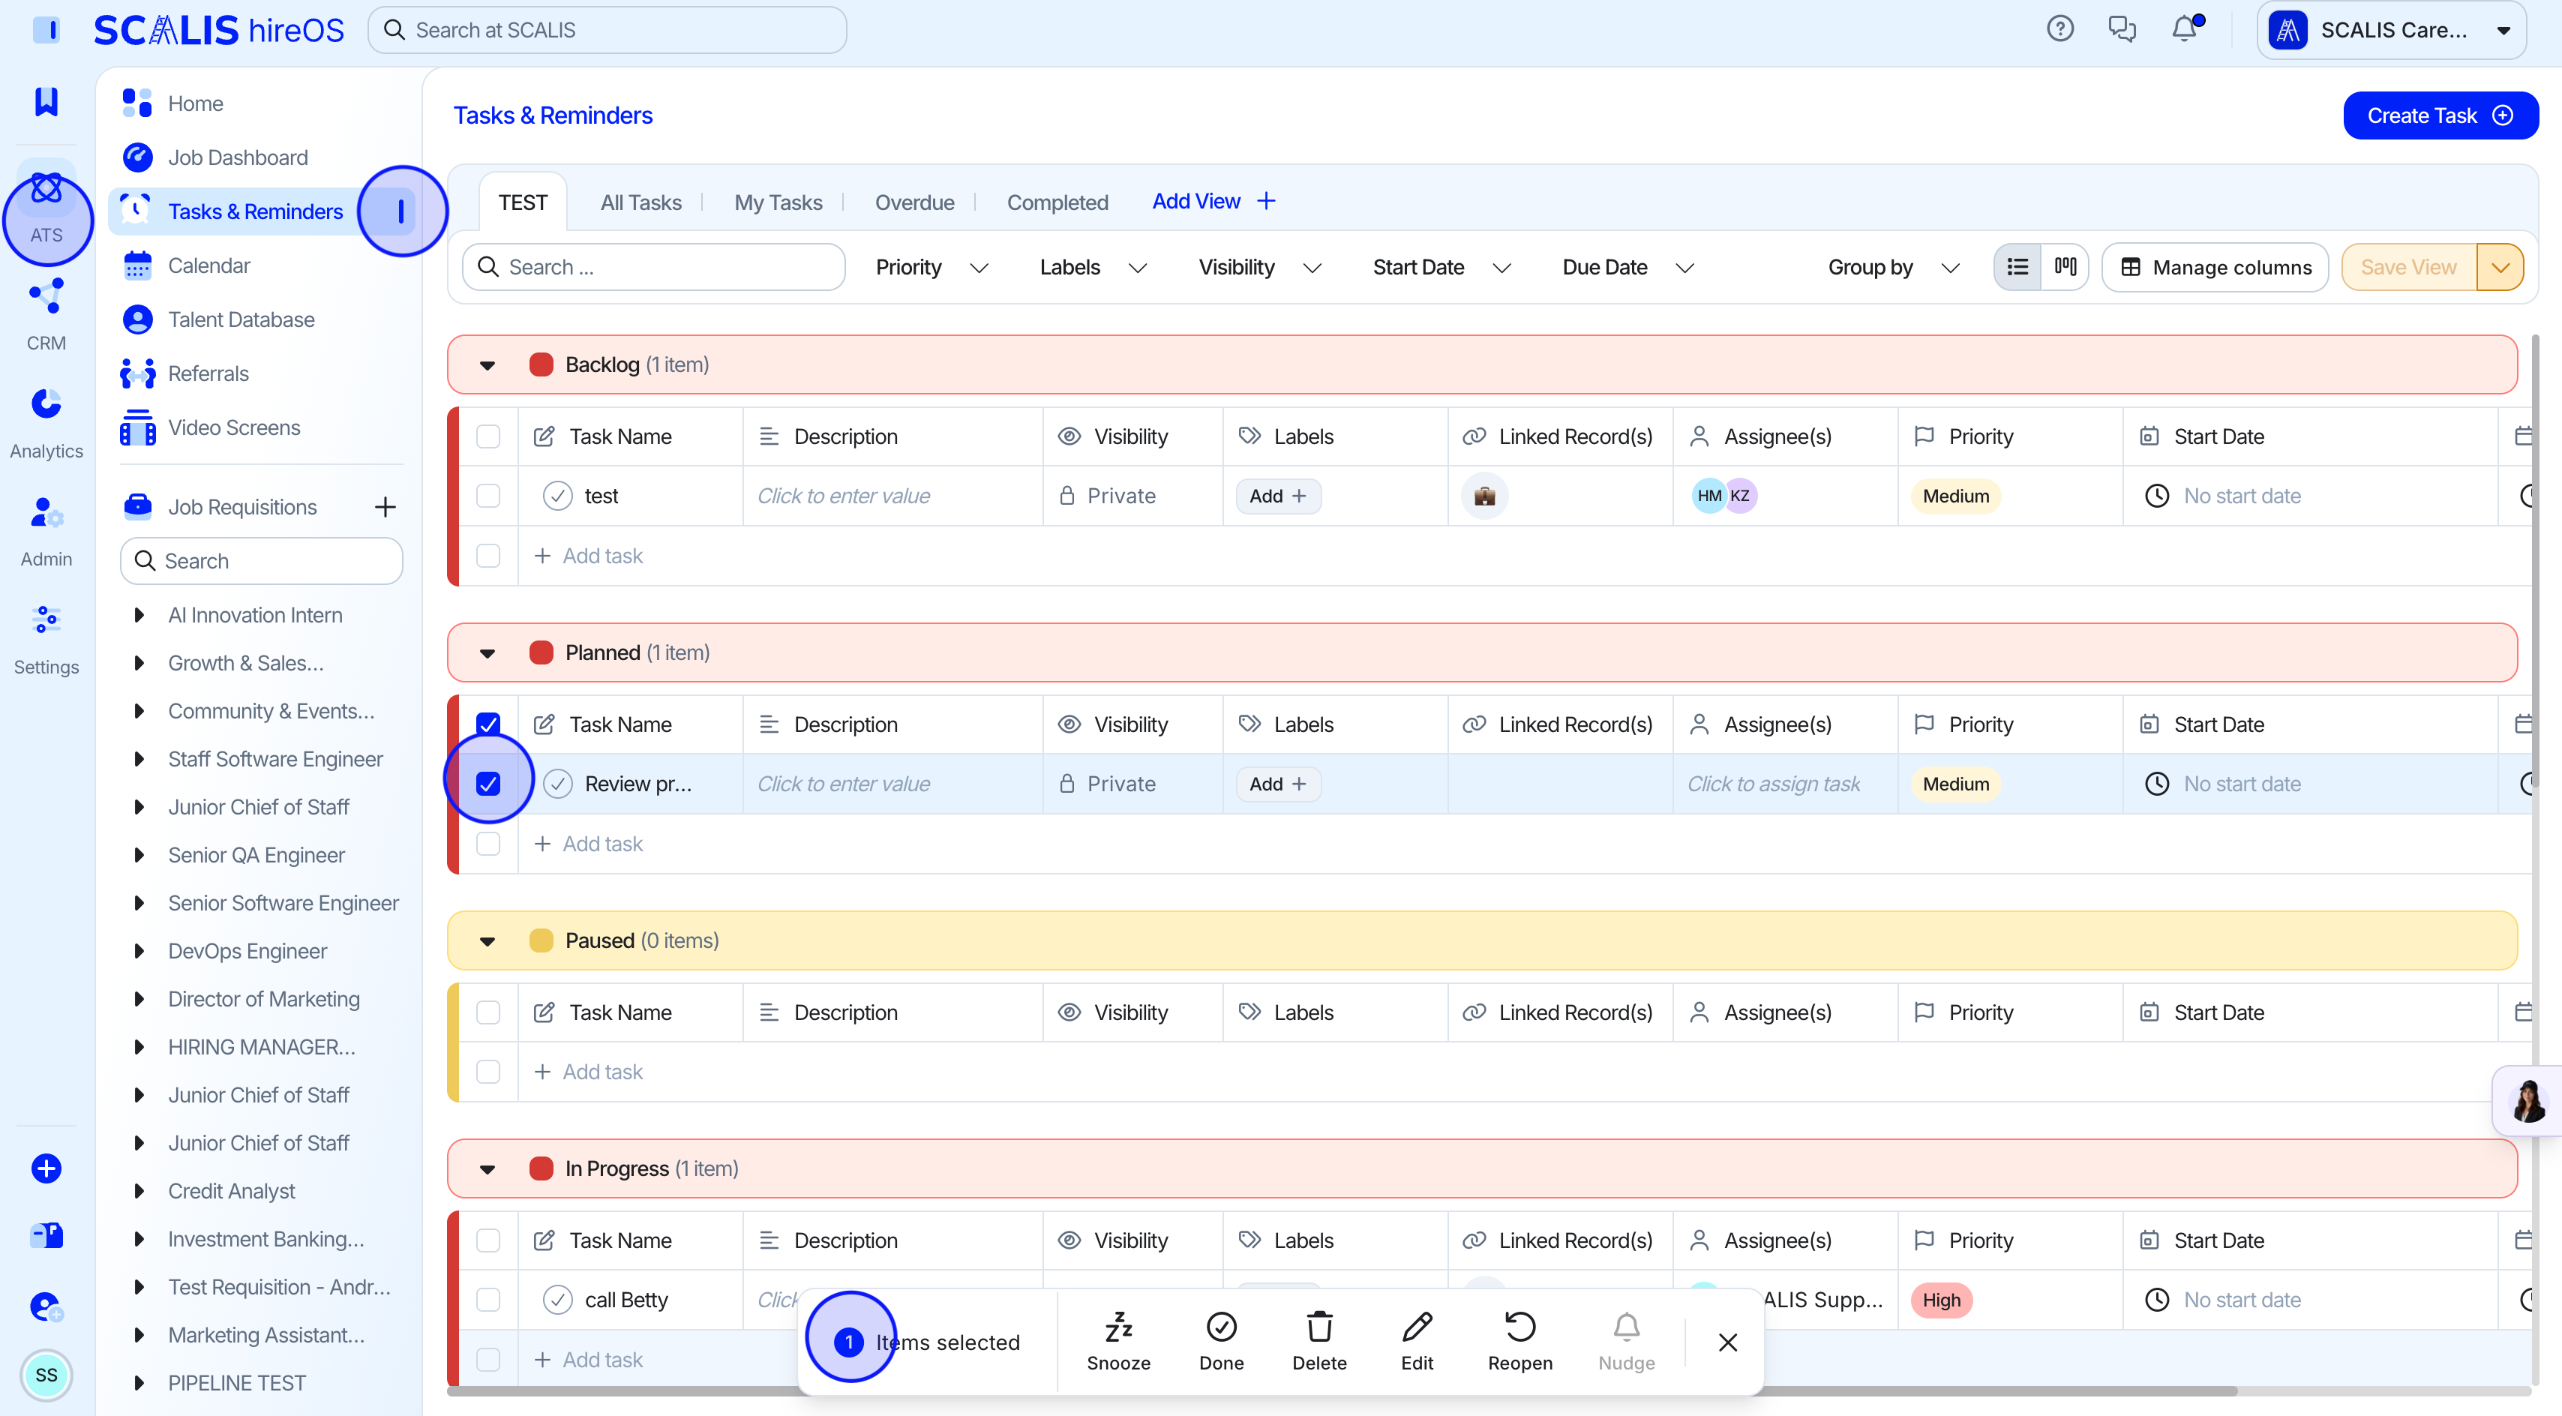Complete the 'call Betty' task circle
Screen dimensions: 2562x1416
coord(557,1299)
